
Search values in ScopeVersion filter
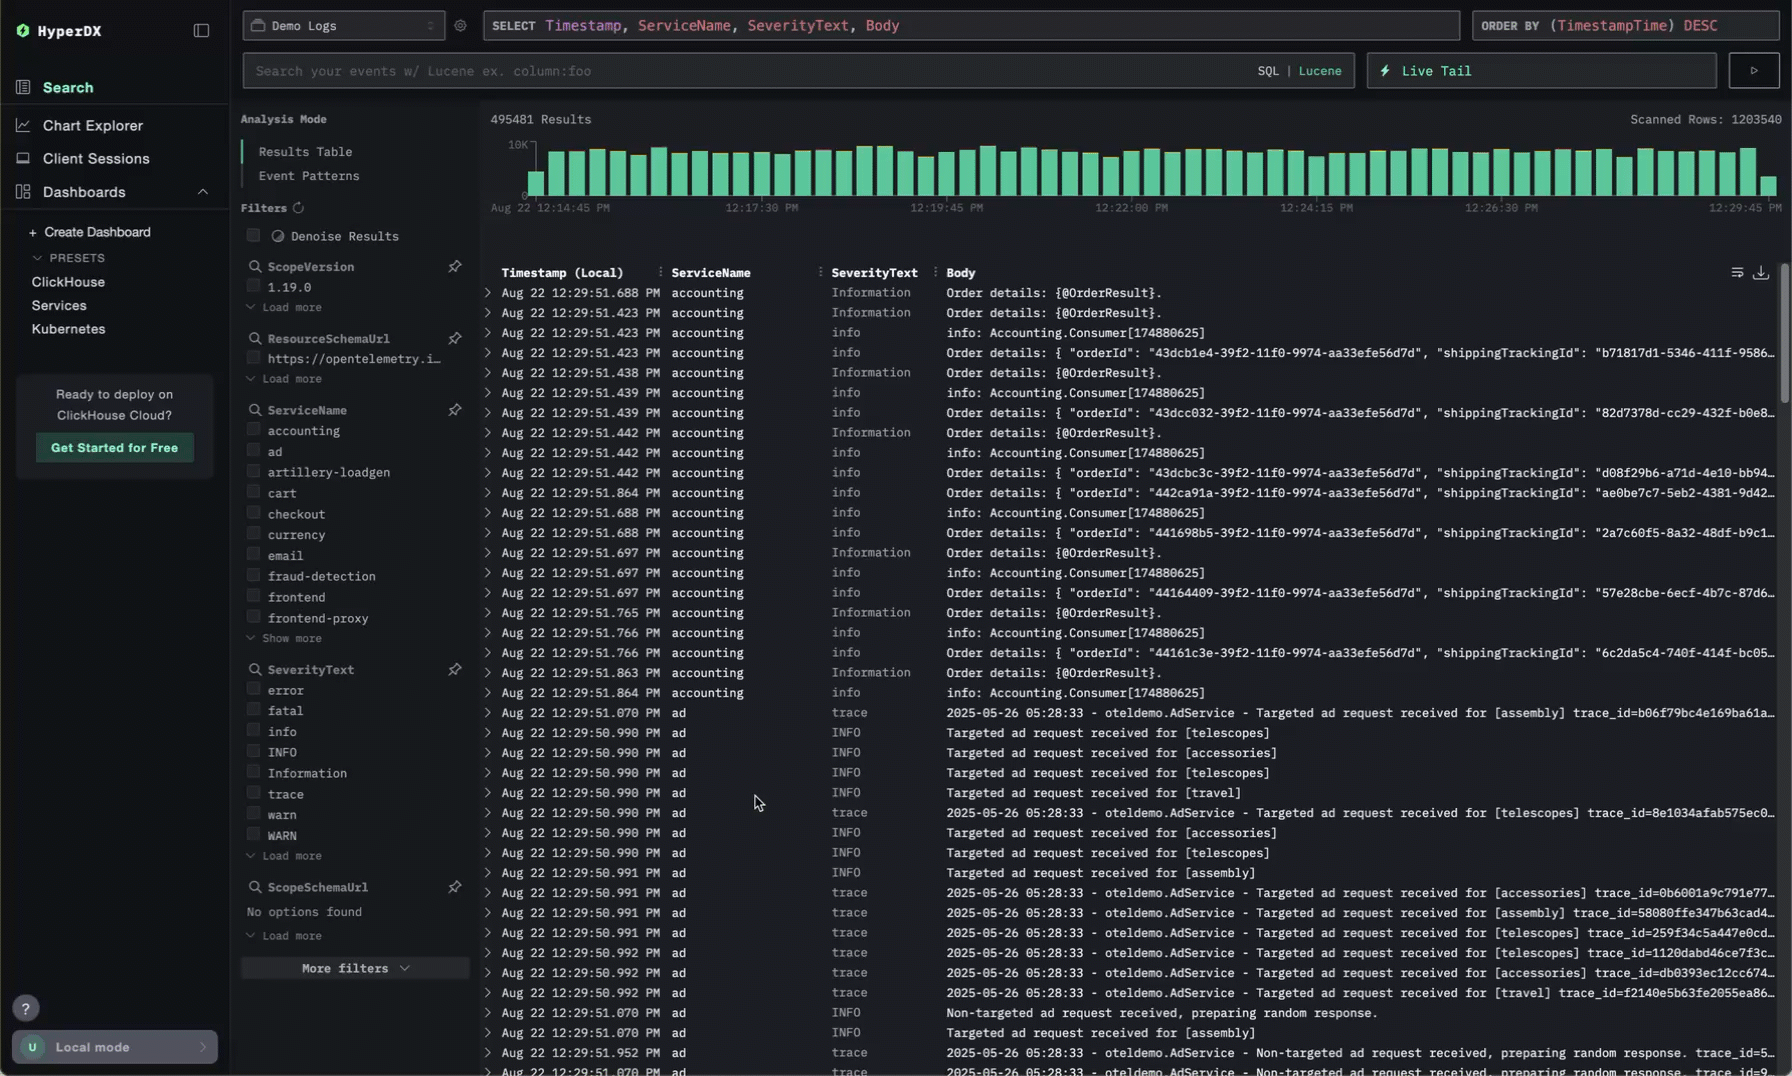[x=255, y=267]
